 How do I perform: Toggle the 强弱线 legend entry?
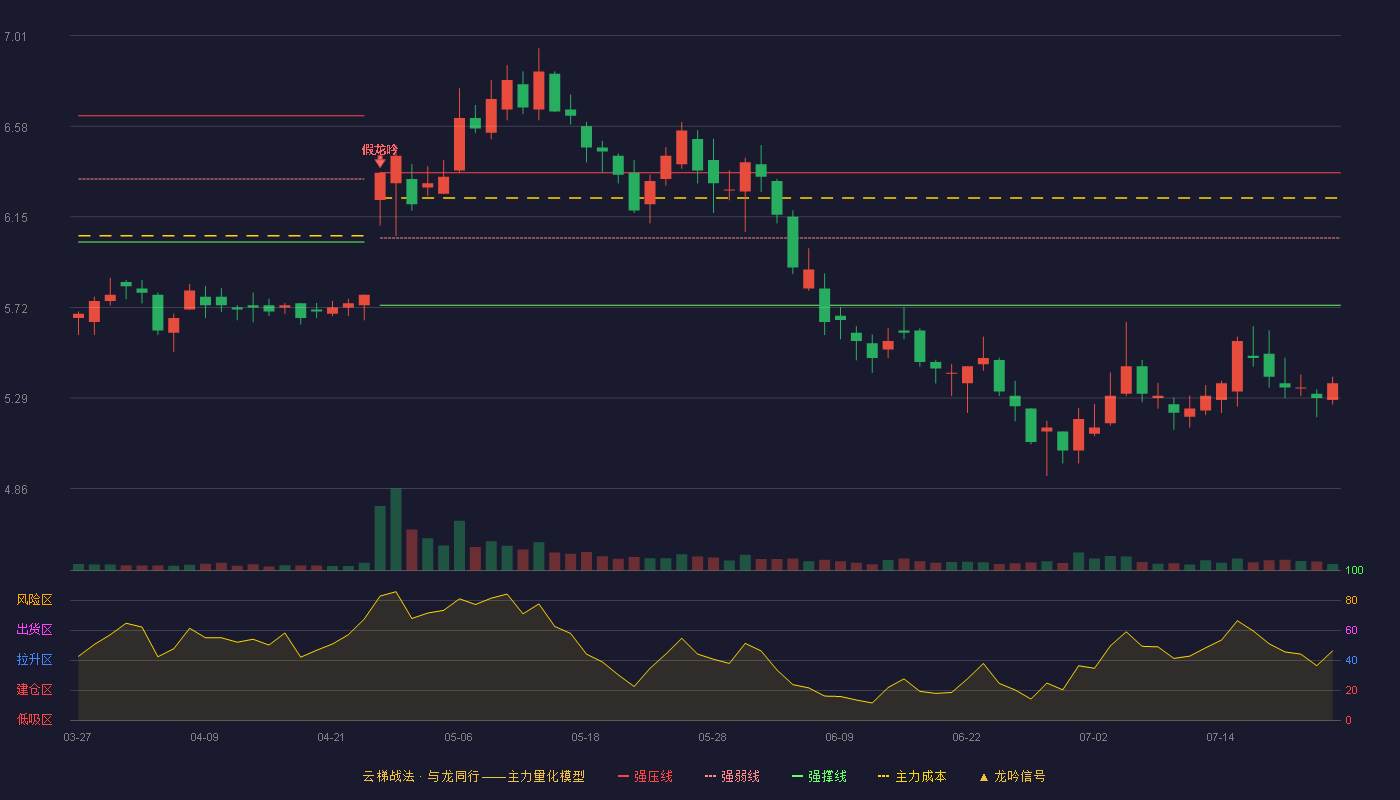click(732, 776)
